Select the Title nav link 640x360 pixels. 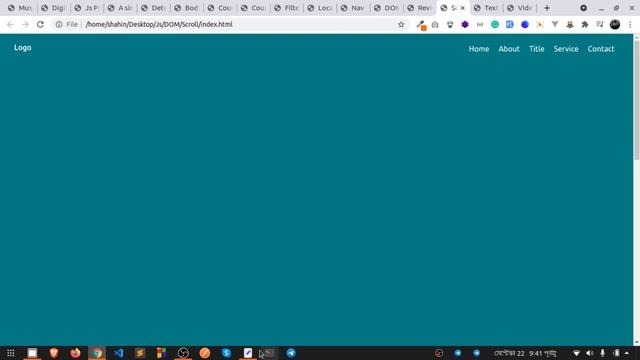537,49
